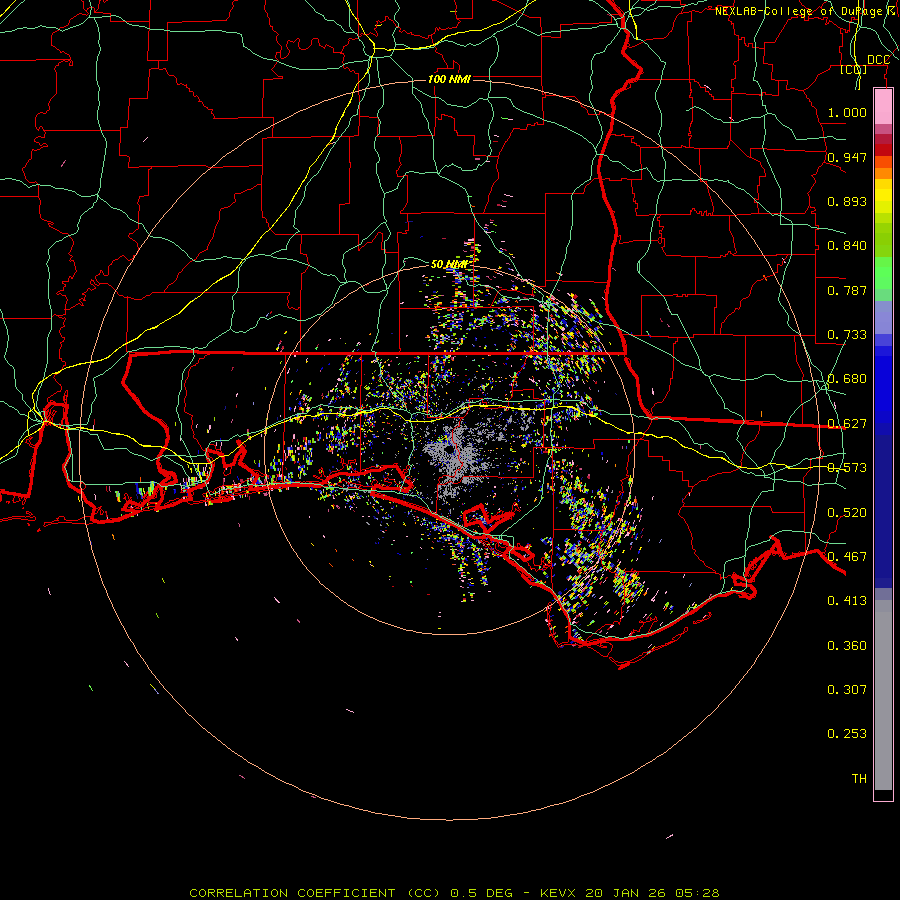This screenshot has width=900, height=900.
Task: Select the 50 NMI range ring label
Action: [449, 264]
